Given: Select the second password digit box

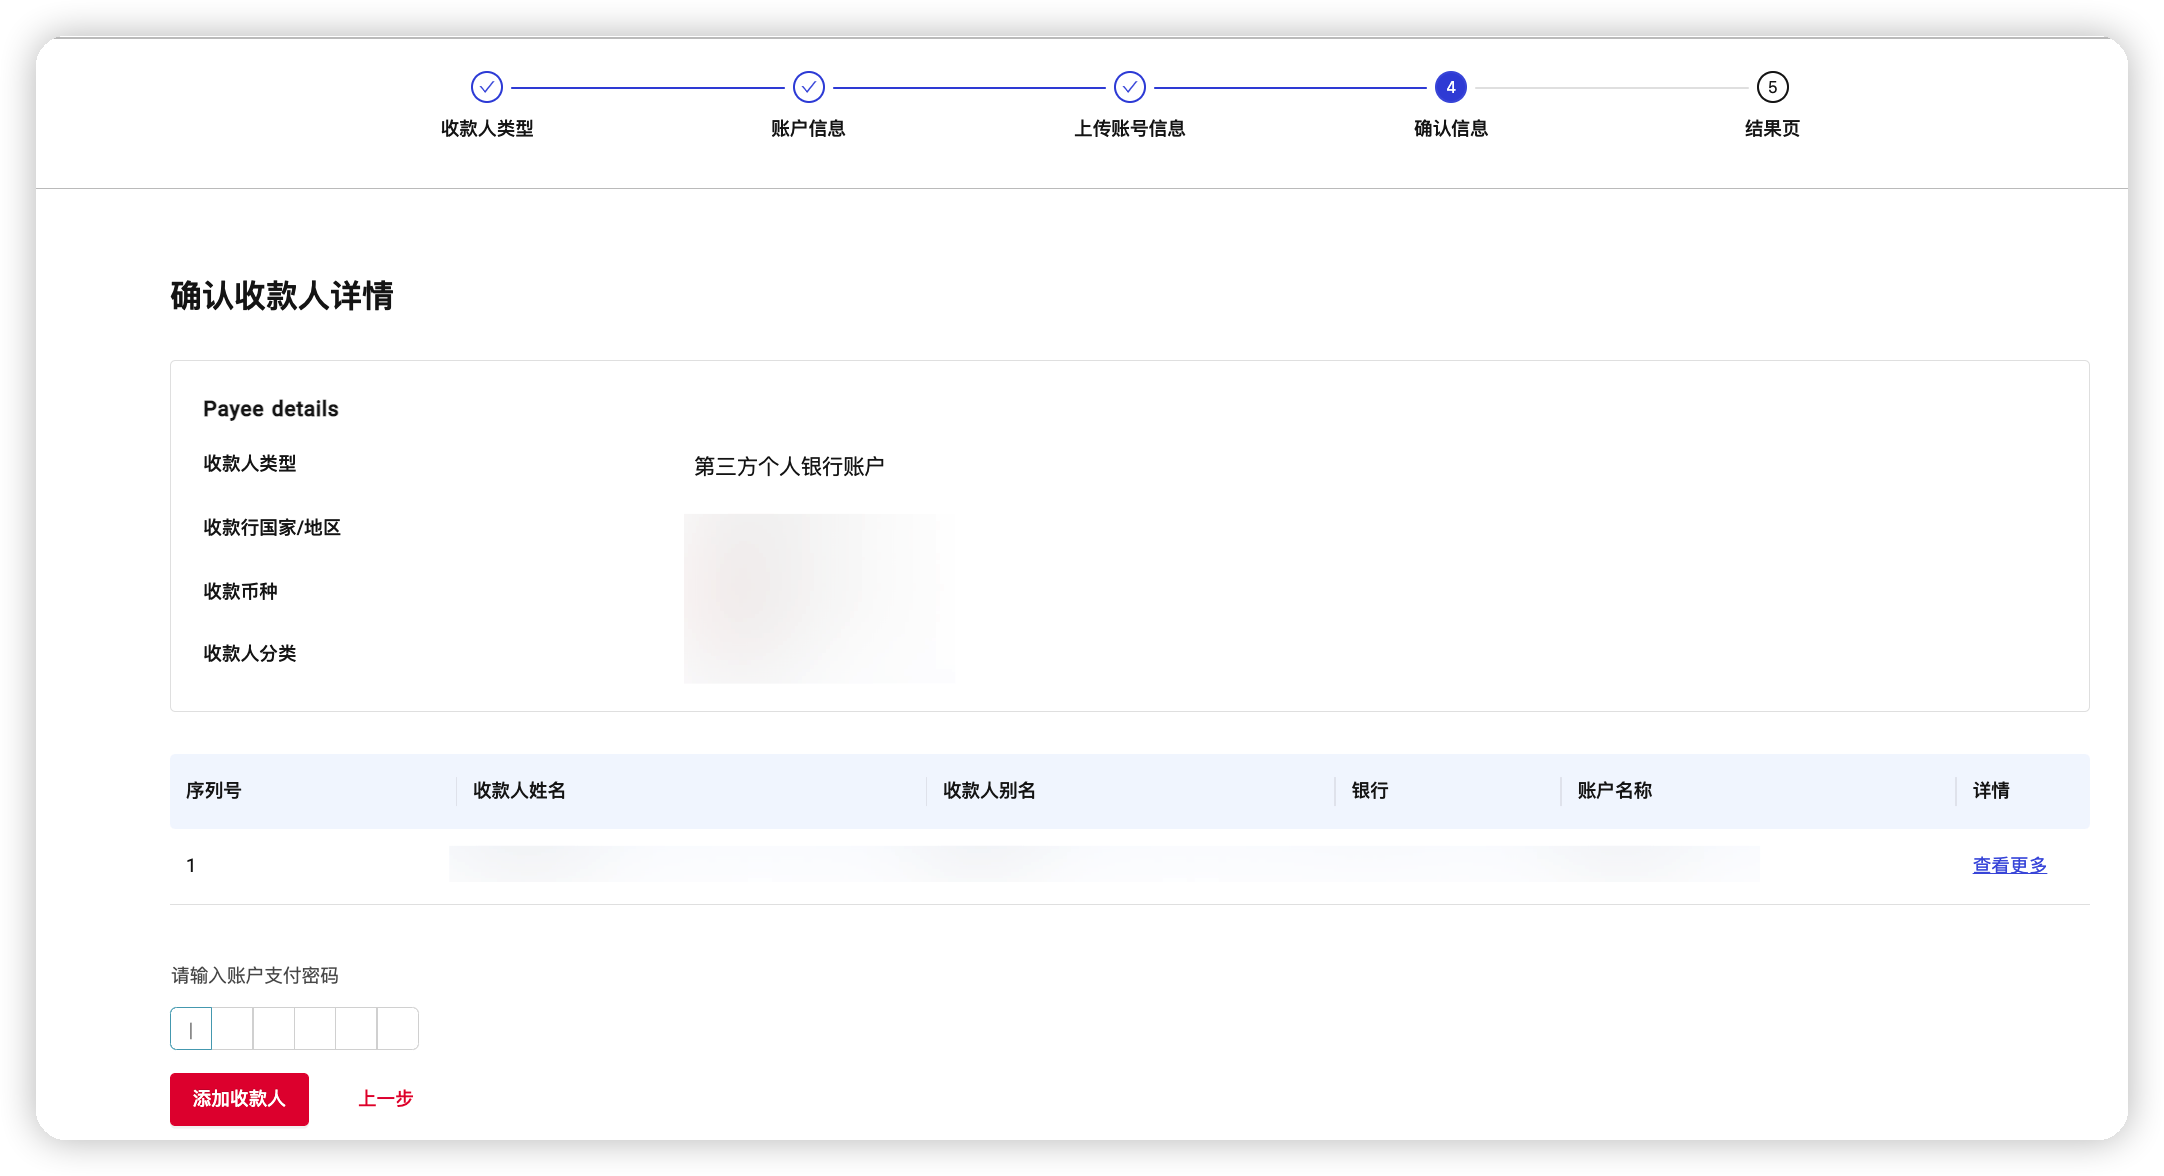Looking at the screenshot, I should click(232, 1028).
